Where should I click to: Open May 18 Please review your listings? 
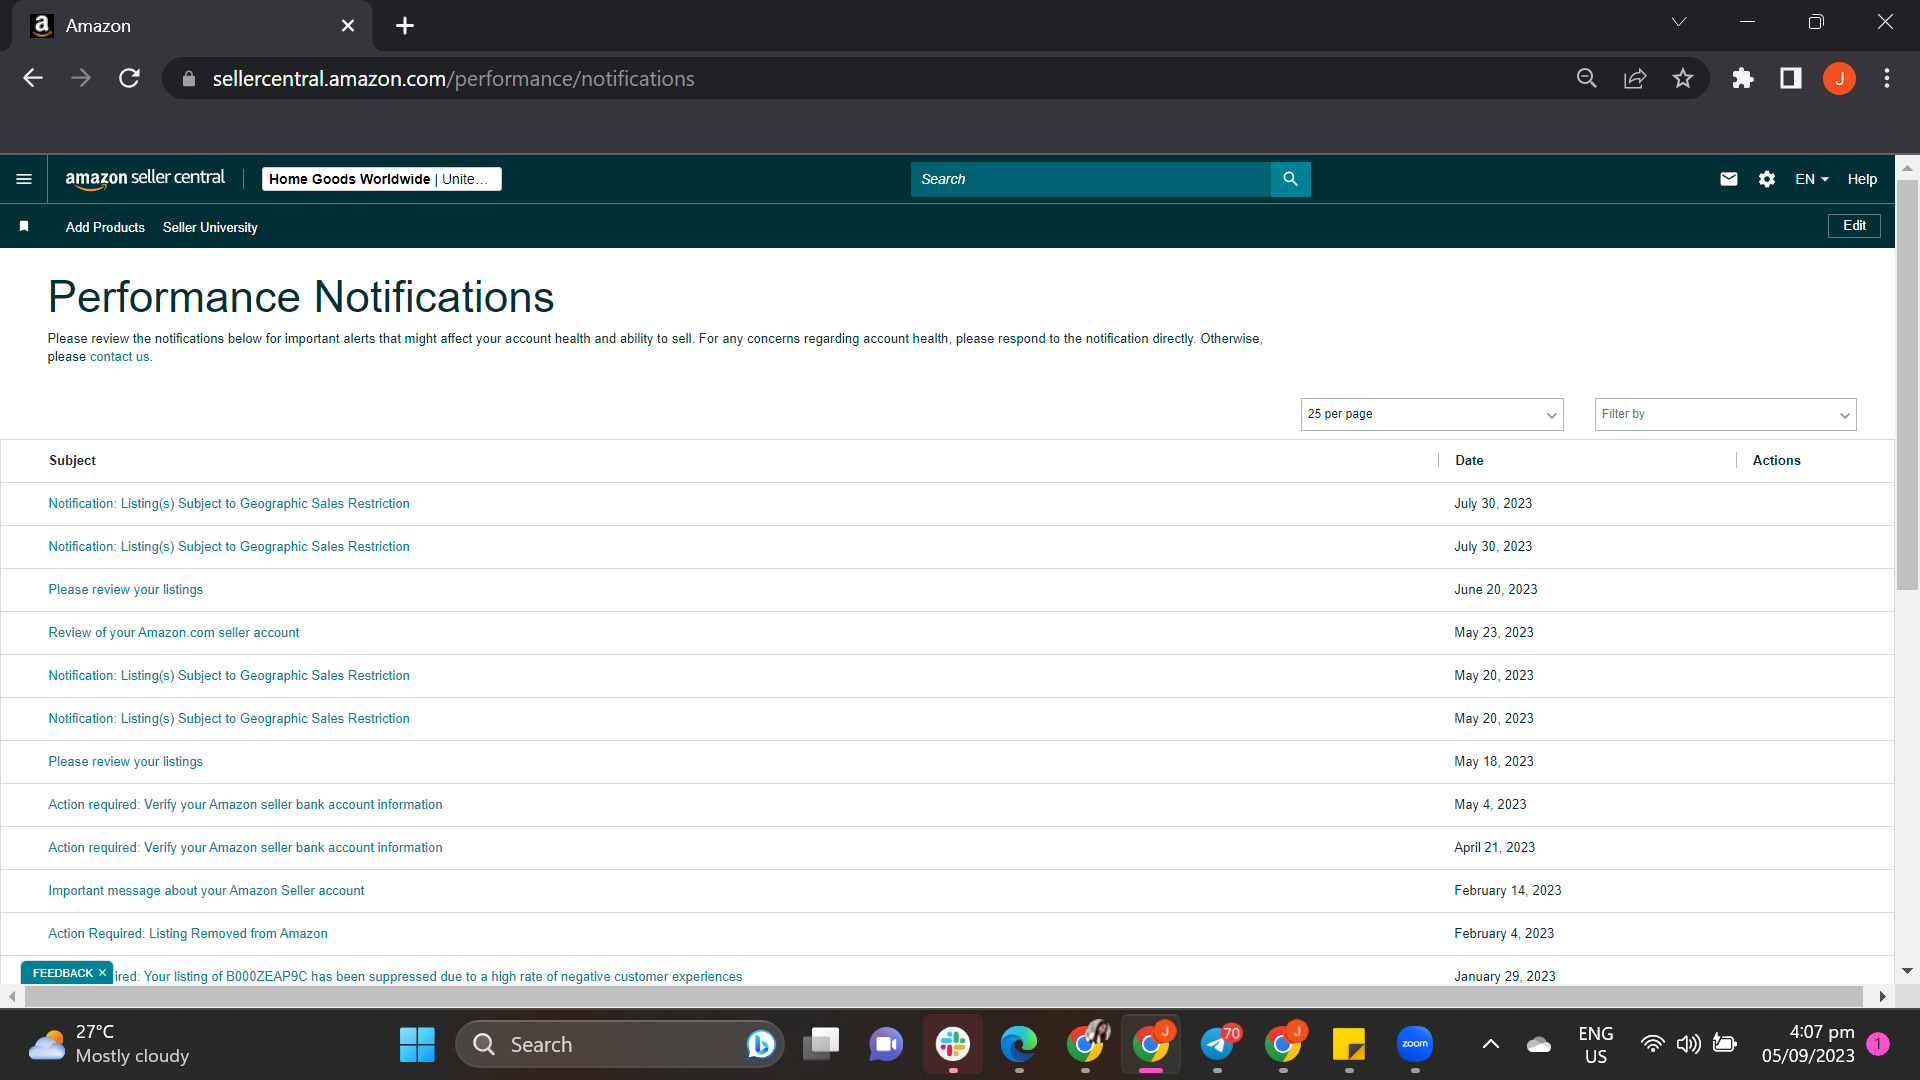tap(125, 762)
